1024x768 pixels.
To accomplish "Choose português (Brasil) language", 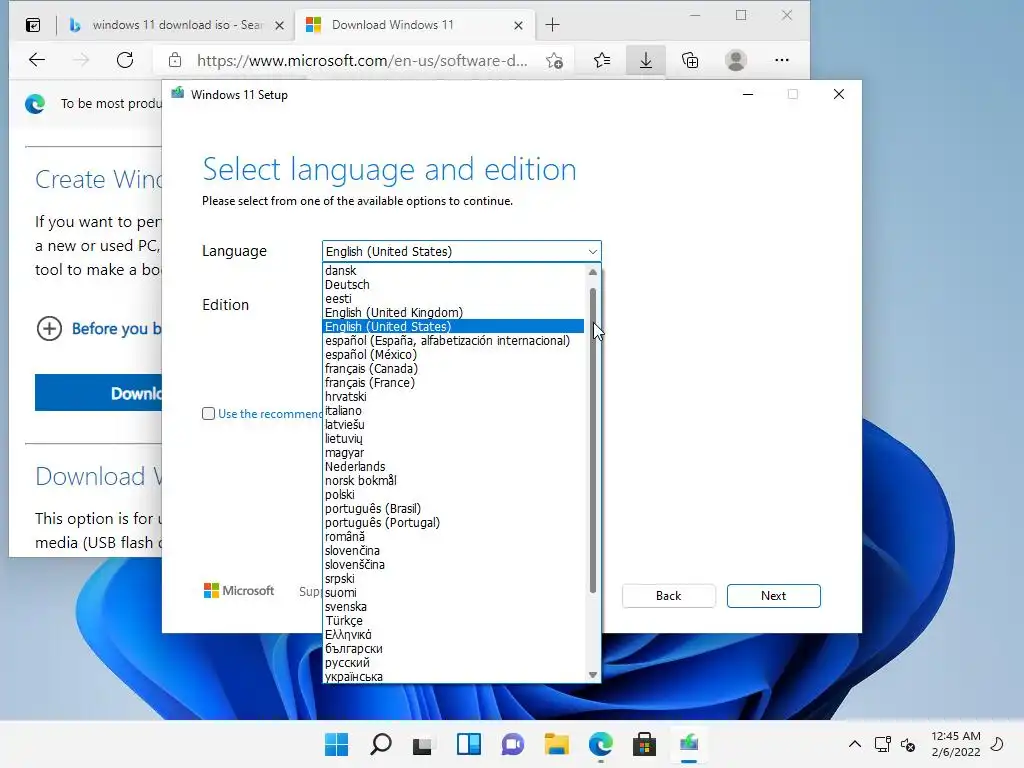I will [x=454, y=509].
